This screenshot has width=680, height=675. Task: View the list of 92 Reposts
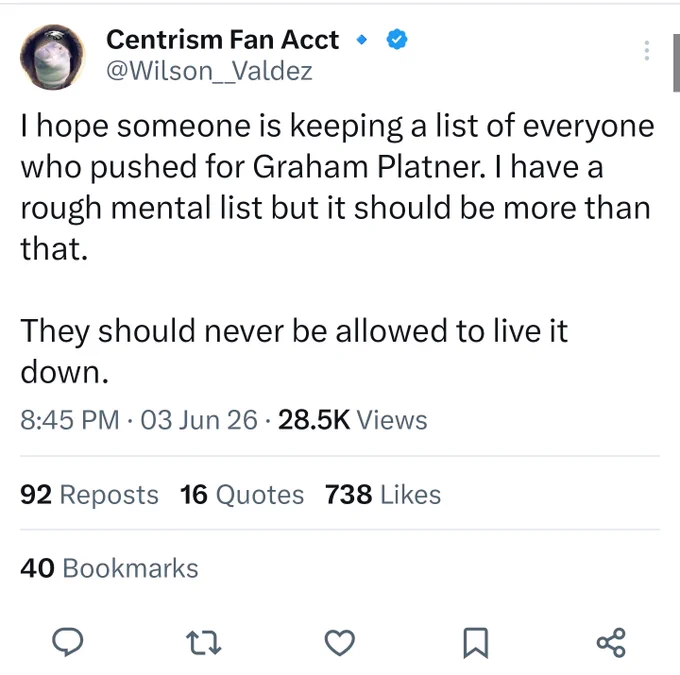(89, 495)
